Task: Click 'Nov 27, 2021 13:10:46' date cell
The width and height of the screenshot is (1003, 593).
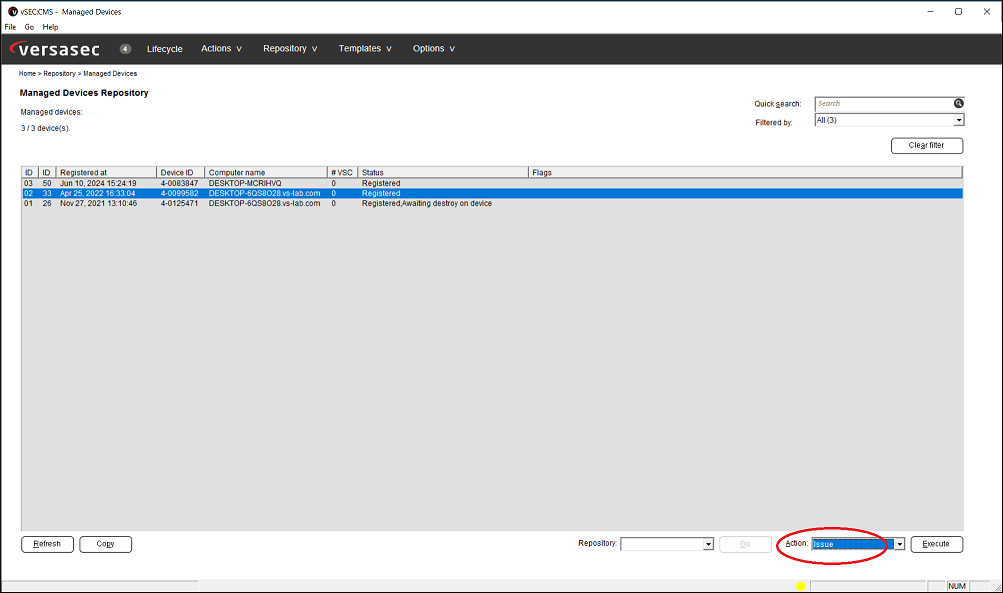Action: 99,203
